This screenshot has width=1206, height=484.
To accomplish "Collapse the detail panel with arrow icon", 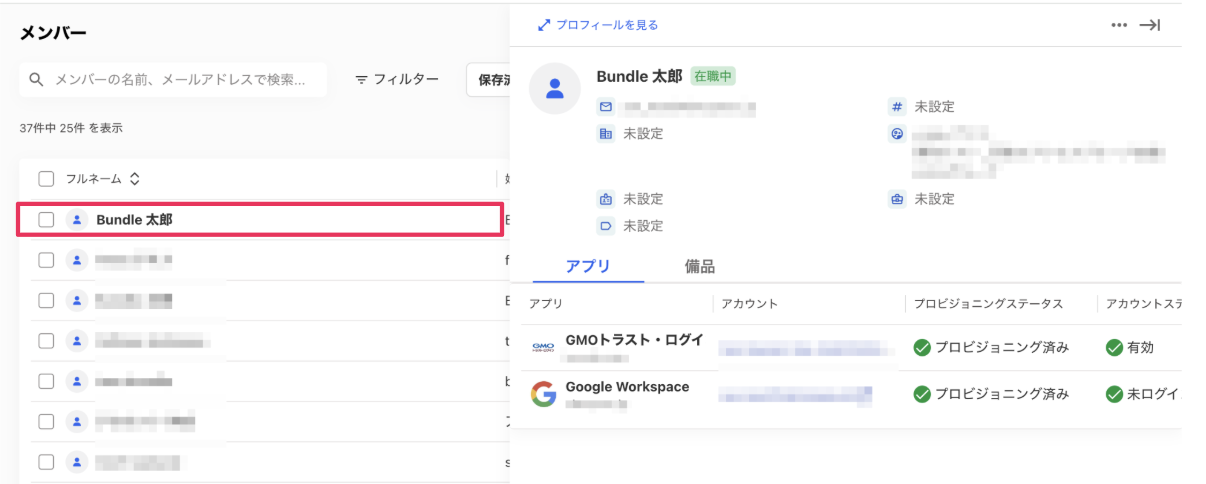I will tap(1150, 25).
